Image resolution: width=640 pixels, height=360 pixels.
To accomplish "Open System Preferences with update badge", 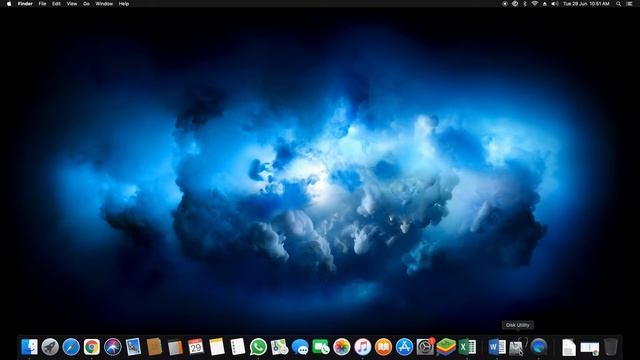I will (x=425, y=347).
